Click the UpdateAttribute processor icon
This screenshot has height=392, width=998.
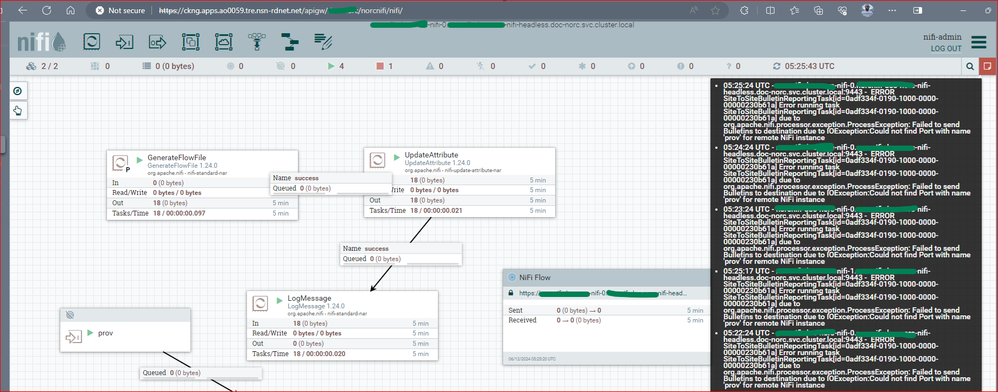click(x=377, y=160)
